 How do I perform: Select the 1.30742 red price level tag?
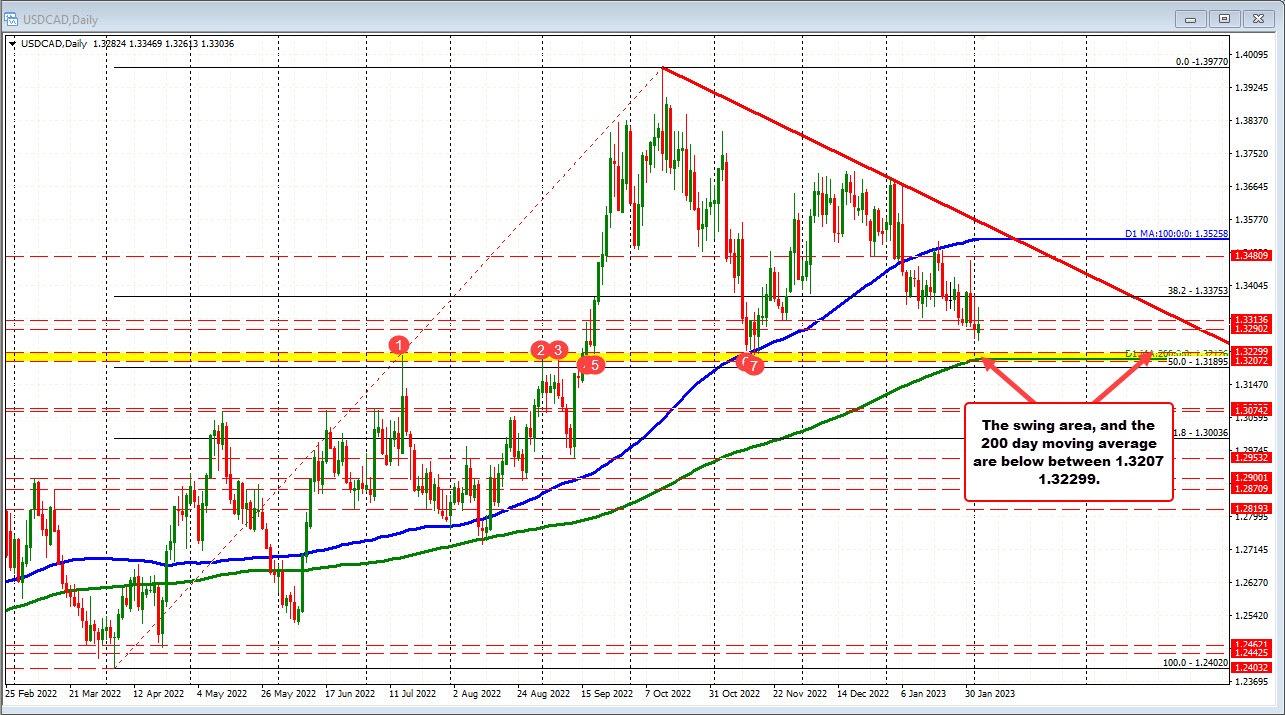pos(1250,410)
